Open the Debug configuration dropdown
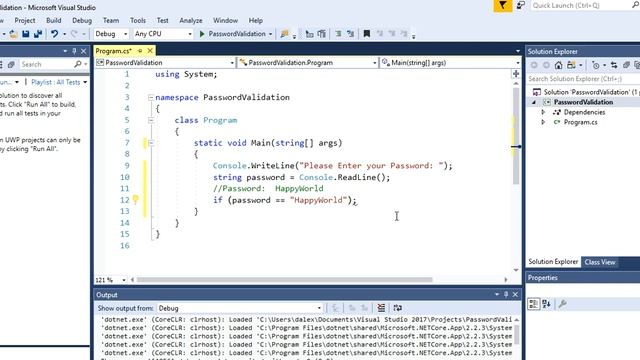This screenshot has width=640, height=360. coord(111,34)
